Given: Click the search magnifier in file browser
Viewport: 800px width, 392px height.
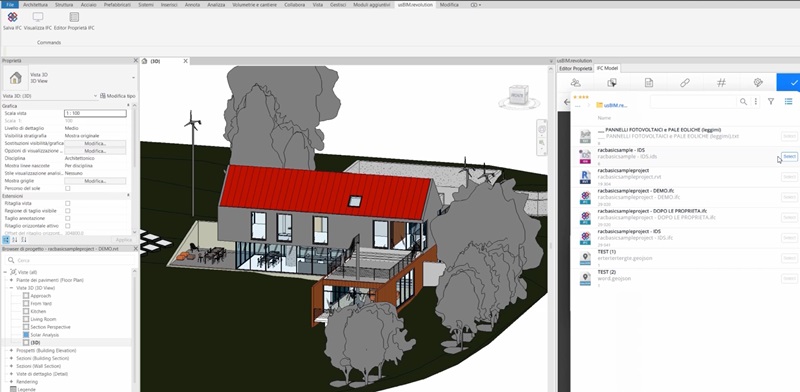Looking at the screenshot, I should point(743,102).
